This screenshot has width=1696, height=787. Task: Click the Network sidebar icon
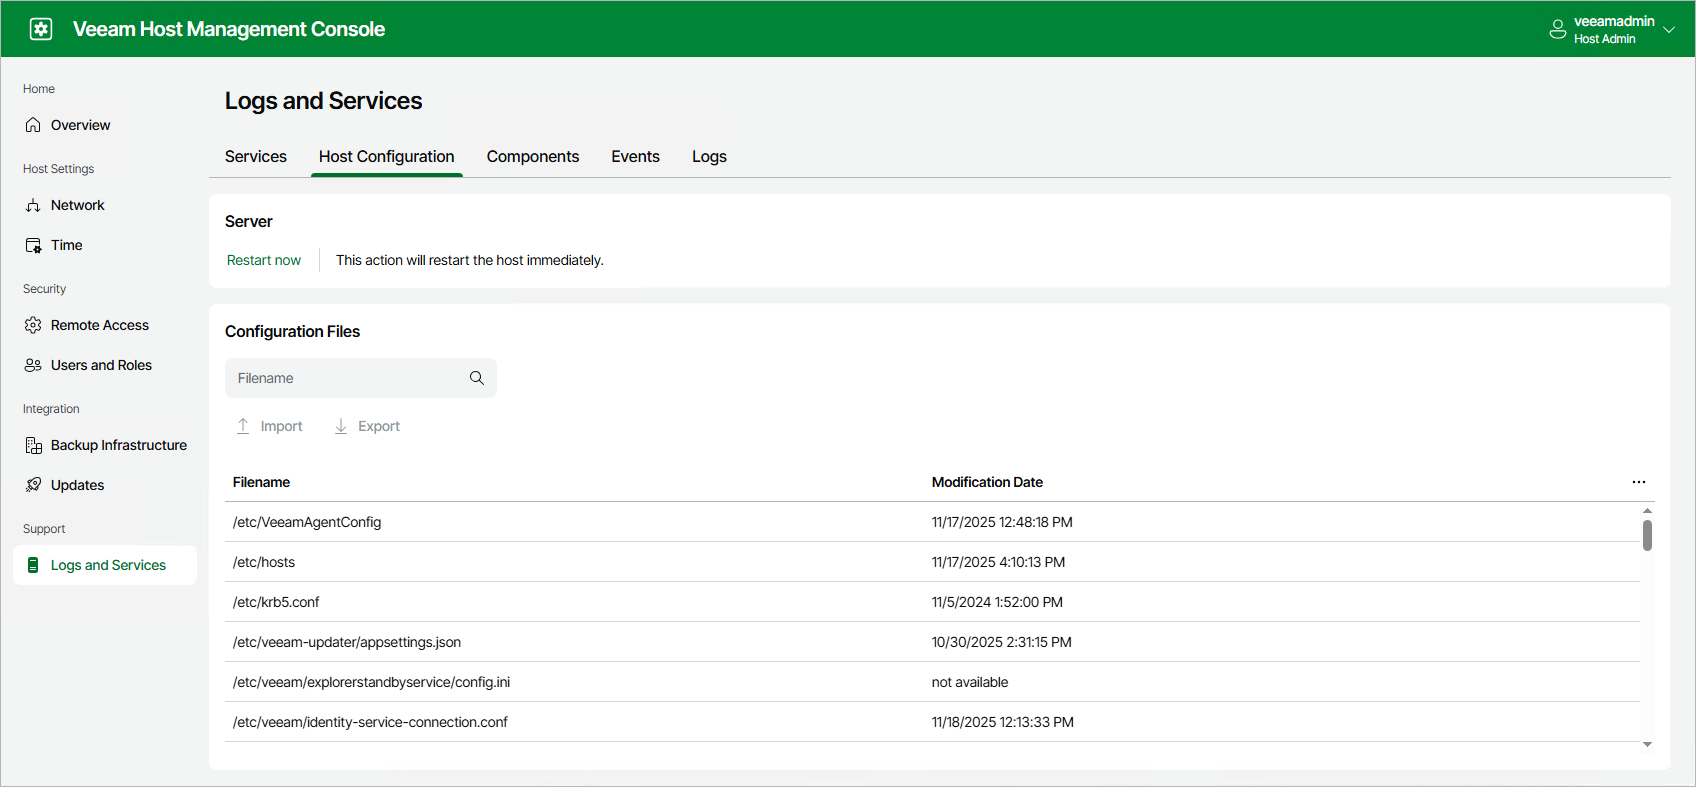coord(33,205)
